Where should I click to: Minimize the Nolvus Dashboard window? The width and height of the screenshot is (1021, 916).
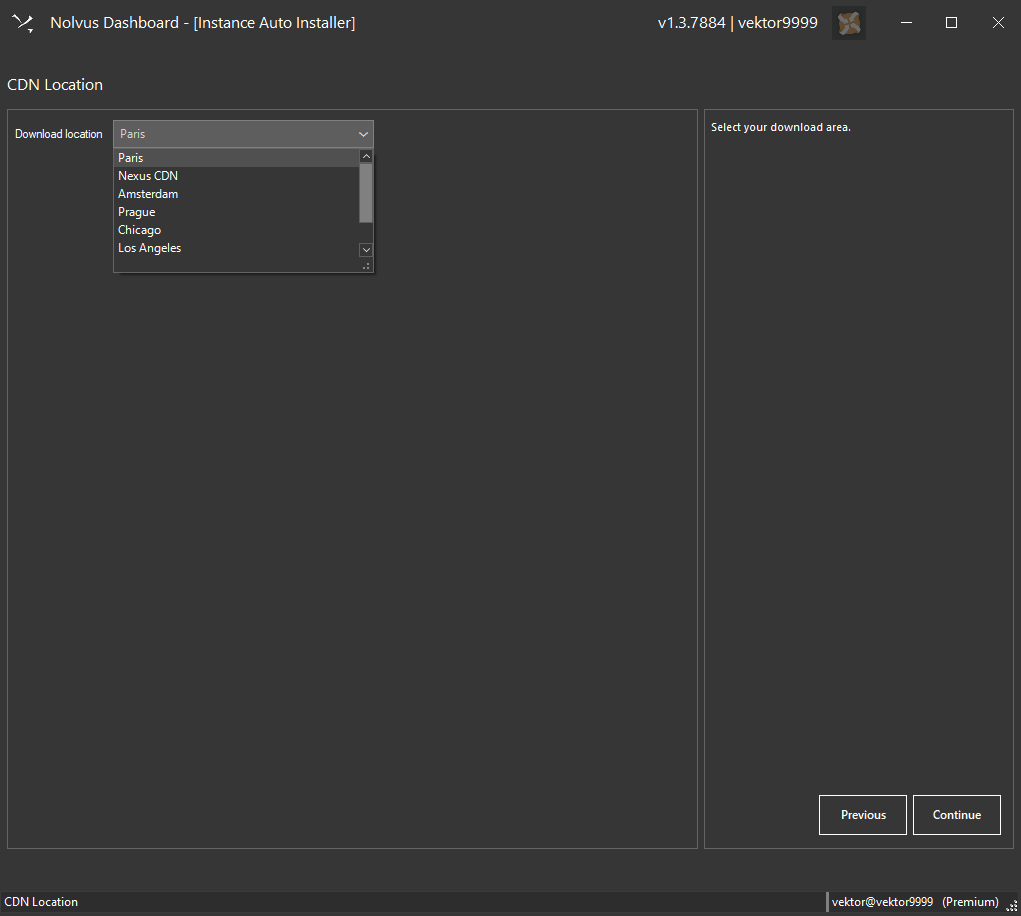click(906, 23)
